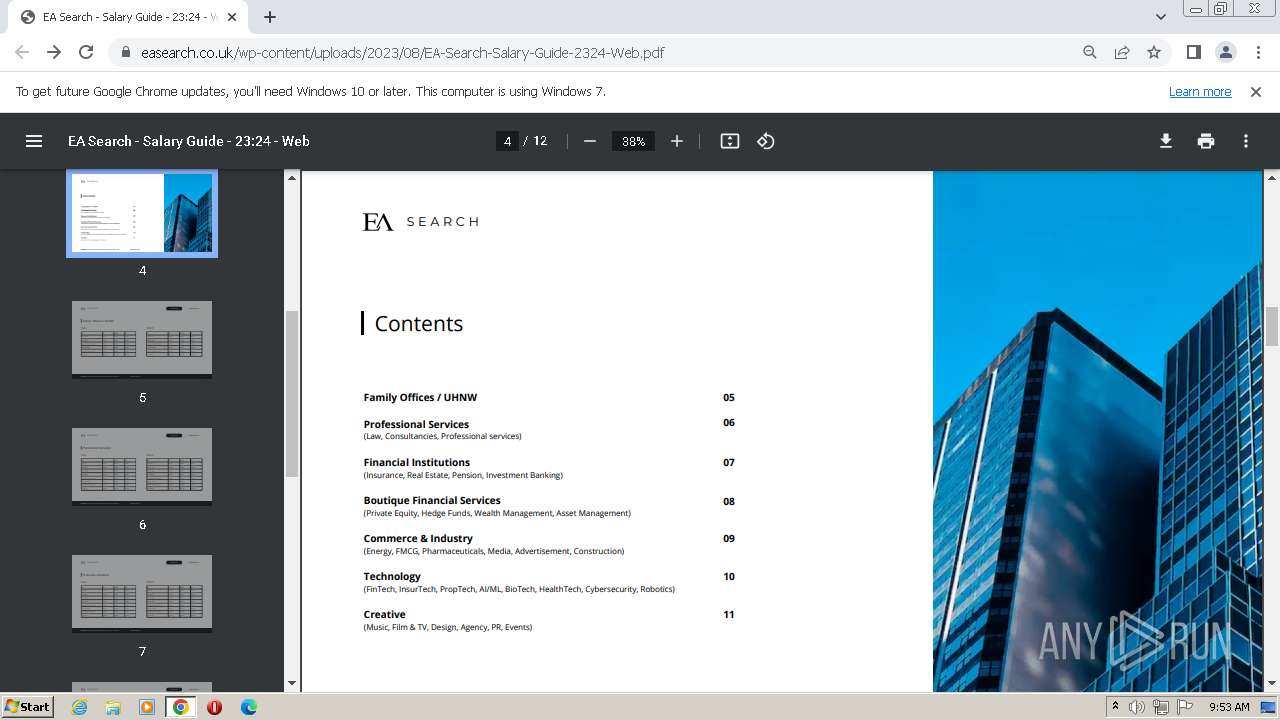Open the media player taskbar icon
Screen dimensions: 1280x720
(x=147, y=707)
